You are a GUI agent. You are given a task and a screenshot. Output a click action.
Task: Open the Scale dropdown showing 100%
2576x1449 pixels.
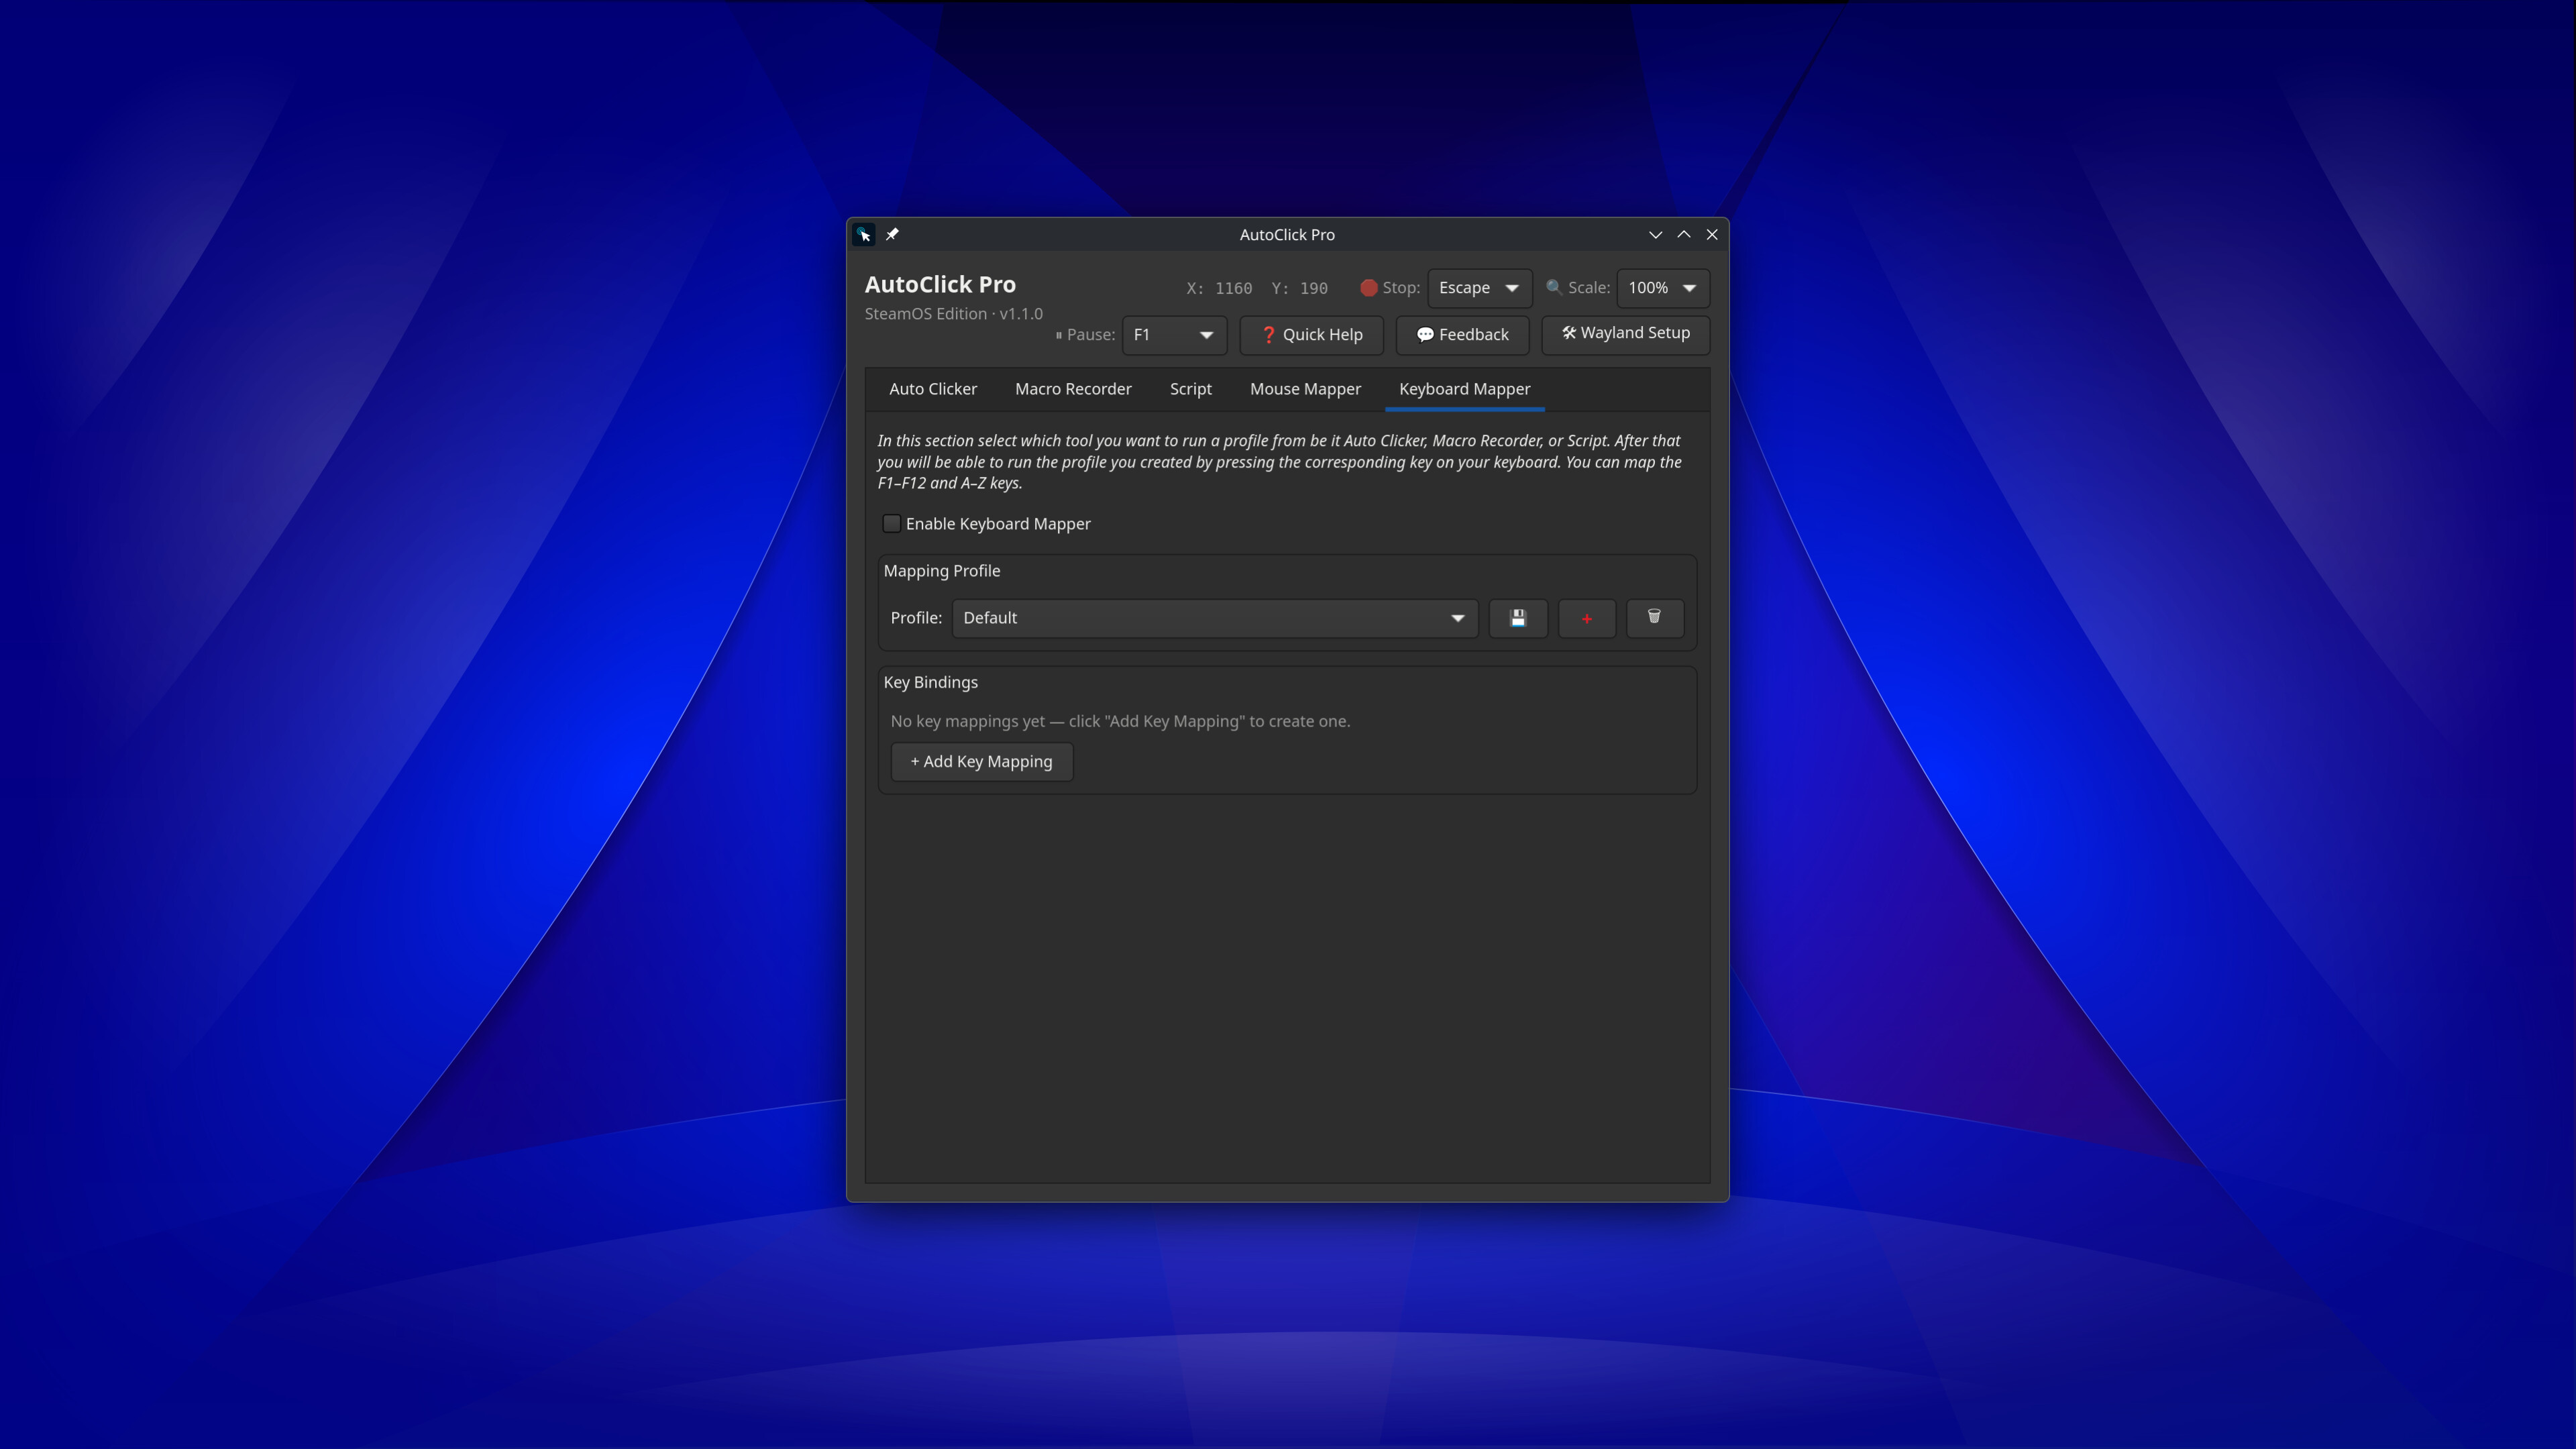(1663, 288)
